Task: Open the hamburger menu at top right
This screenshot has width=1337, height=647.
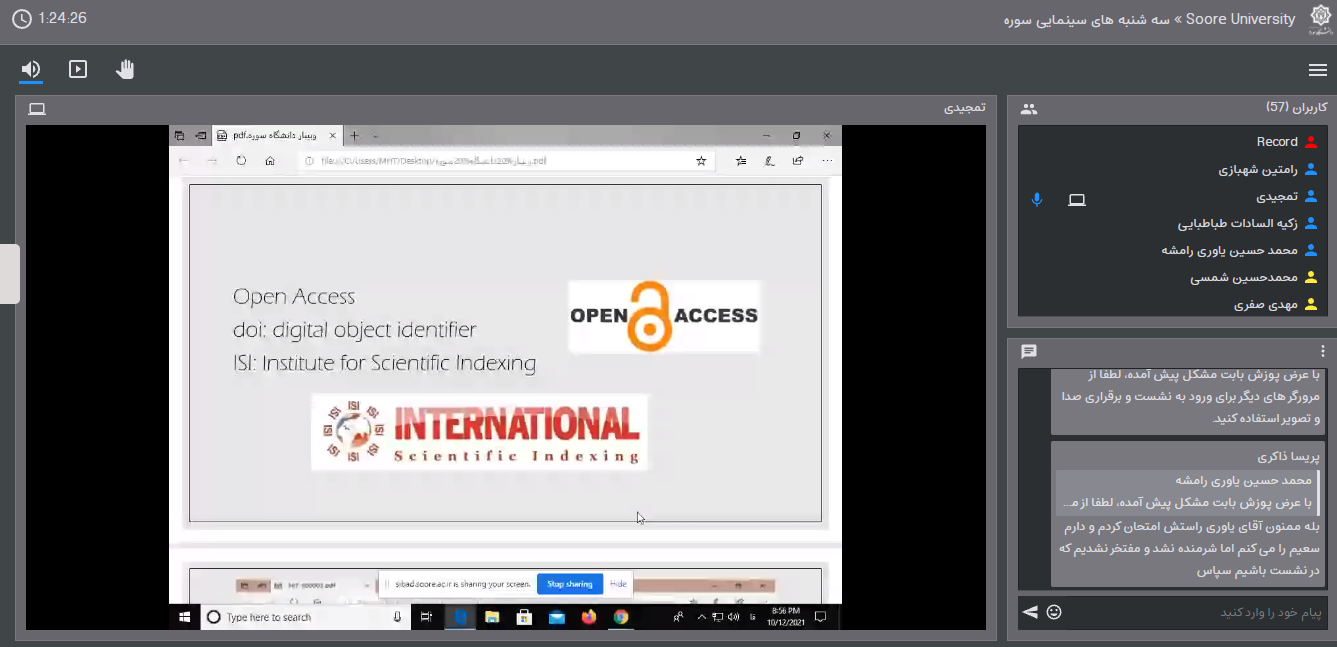Action: (x=1317, y=70)
